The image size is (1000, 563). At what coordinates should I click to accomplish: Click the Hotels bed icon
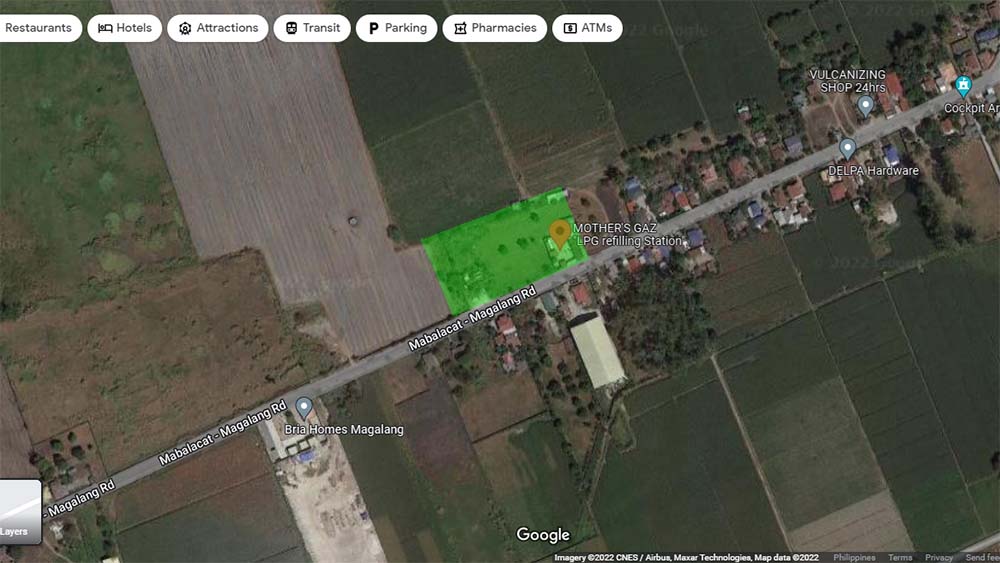105,28
